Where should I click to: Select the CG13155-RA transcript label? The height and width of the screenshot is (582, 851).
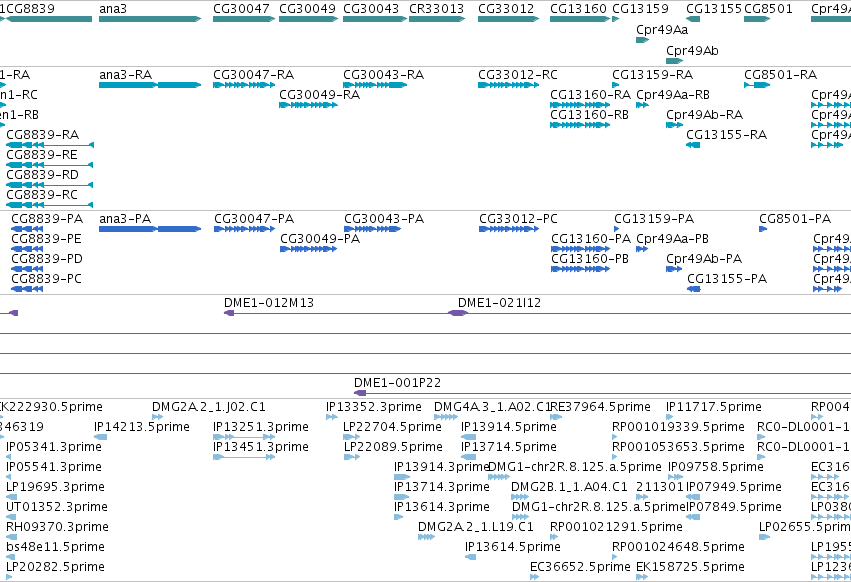(x=727, y=135)
